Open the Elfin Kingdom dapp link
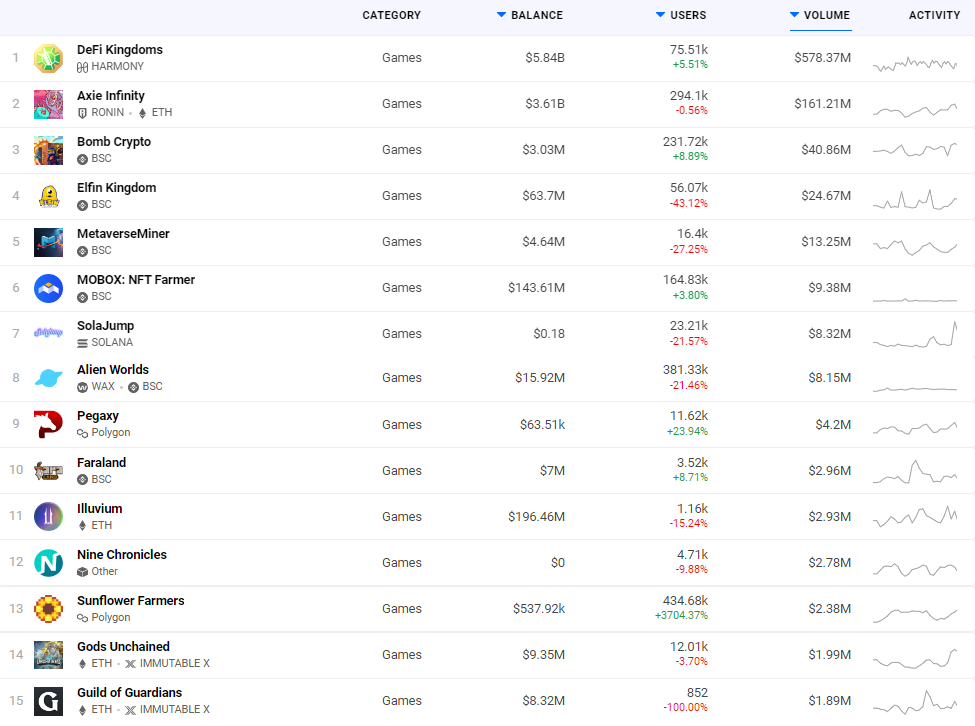This screenshot has width=975, height=726. (117, 188)
